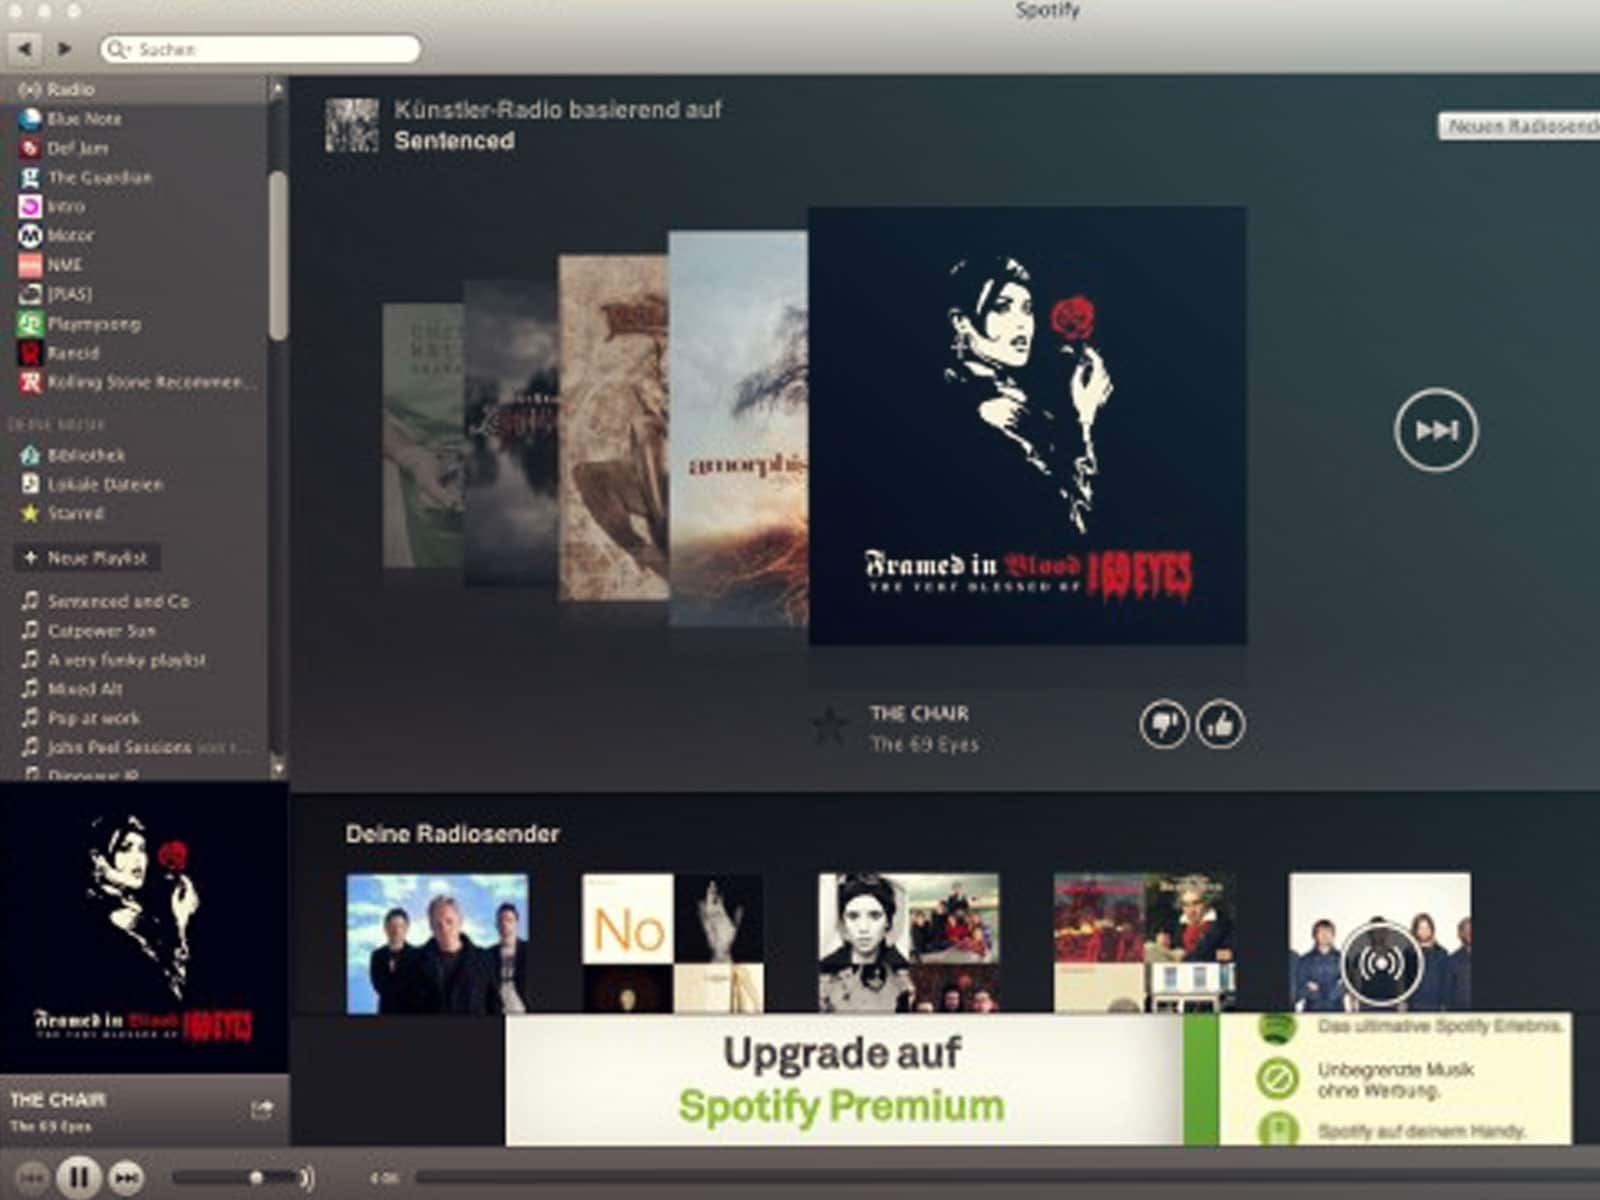This screenshot has height=1200, width=1600.
Task: Open The Chair track title link
Action: (919, 714)
